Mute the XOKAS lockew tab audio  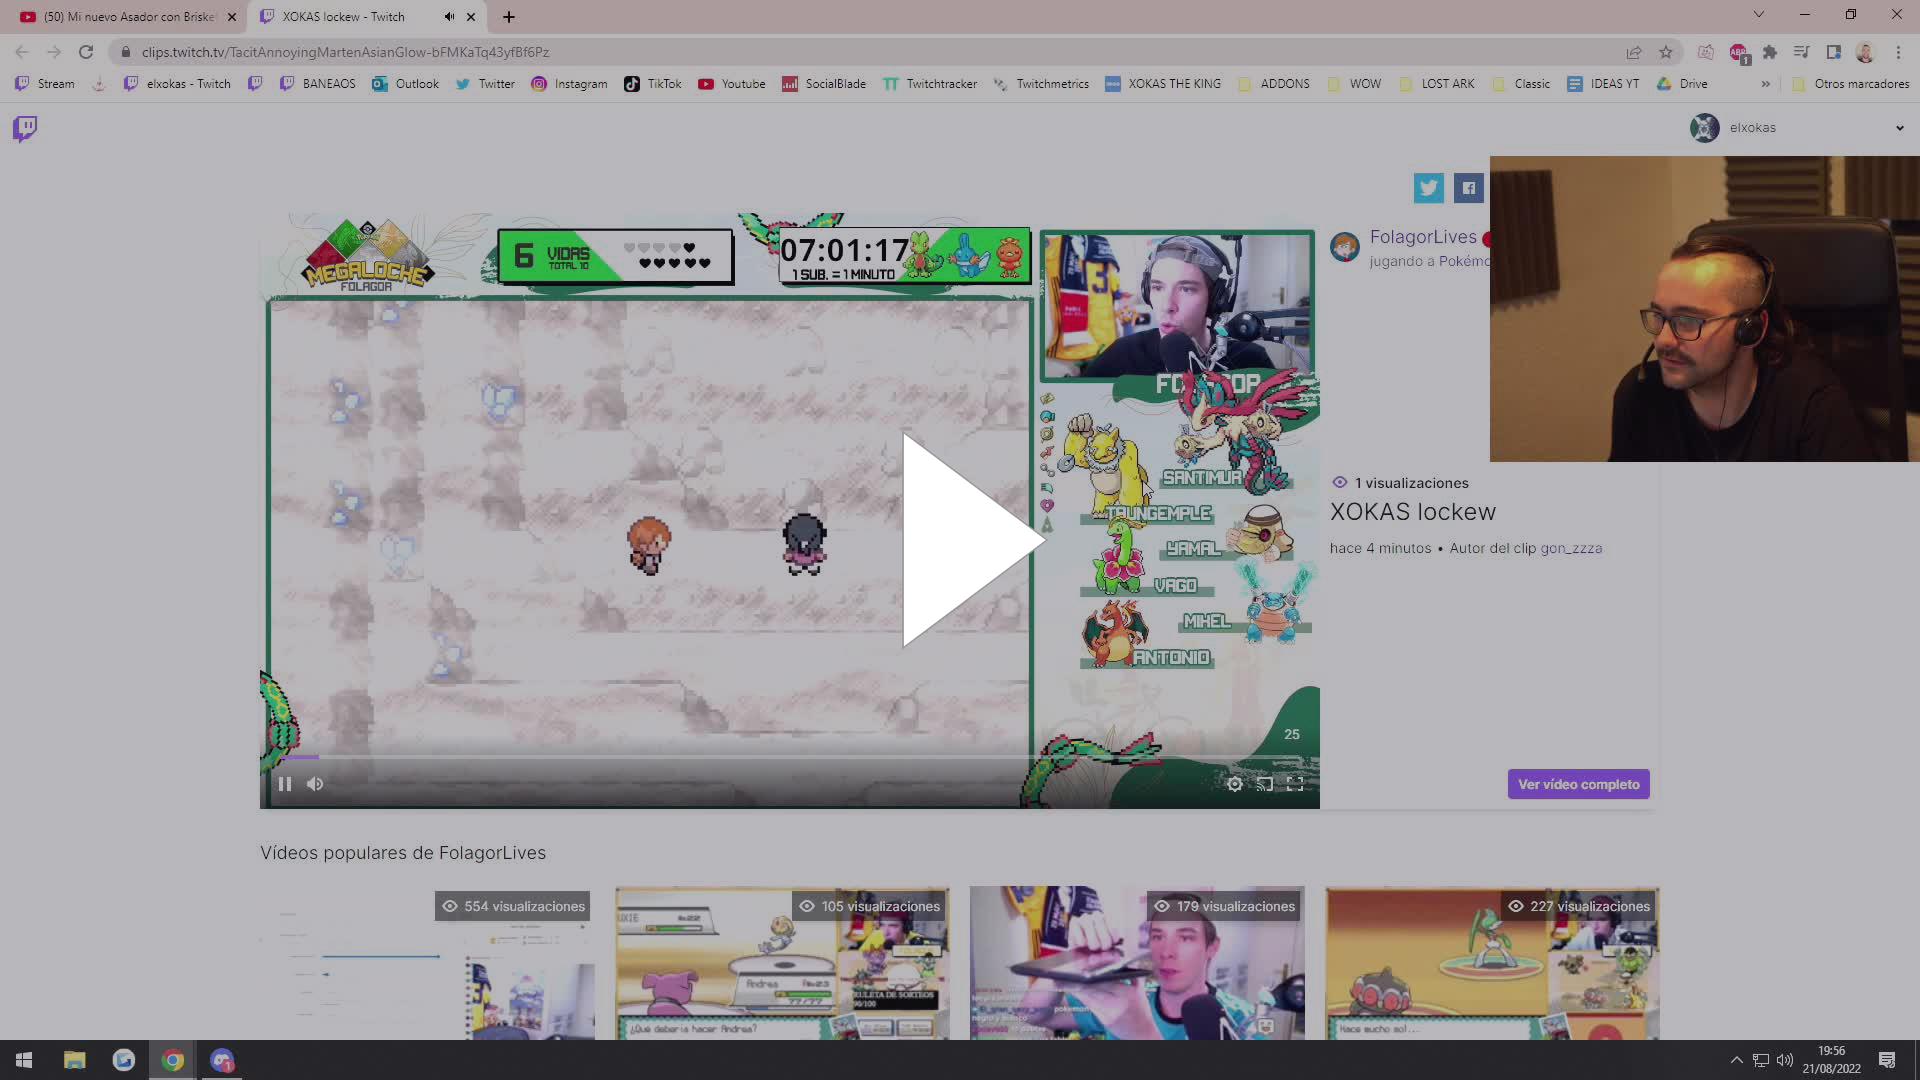coord(449,16)
